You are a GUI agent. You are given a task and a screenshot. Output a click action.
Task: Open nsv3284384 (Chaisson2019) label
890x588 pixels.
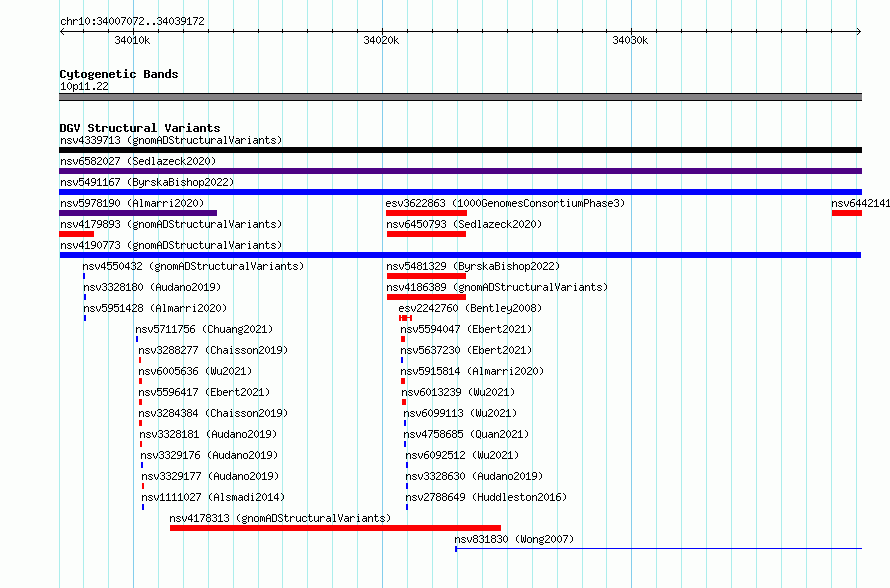pos(213,413)
